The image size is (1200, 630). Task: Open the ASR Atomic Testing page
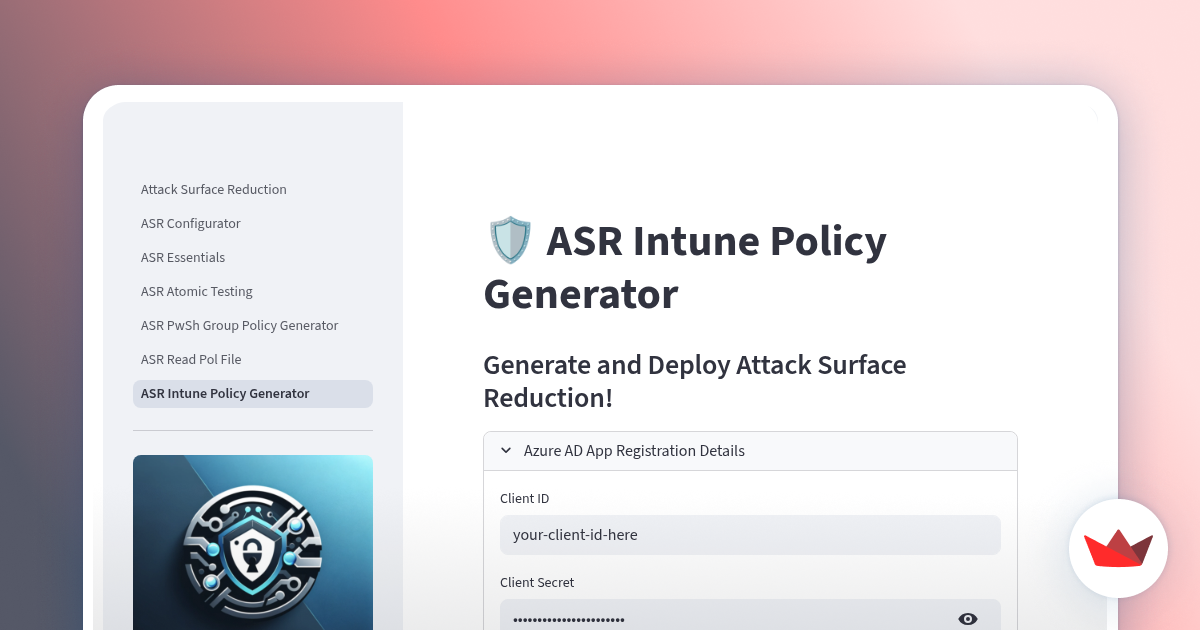[196, 291]
